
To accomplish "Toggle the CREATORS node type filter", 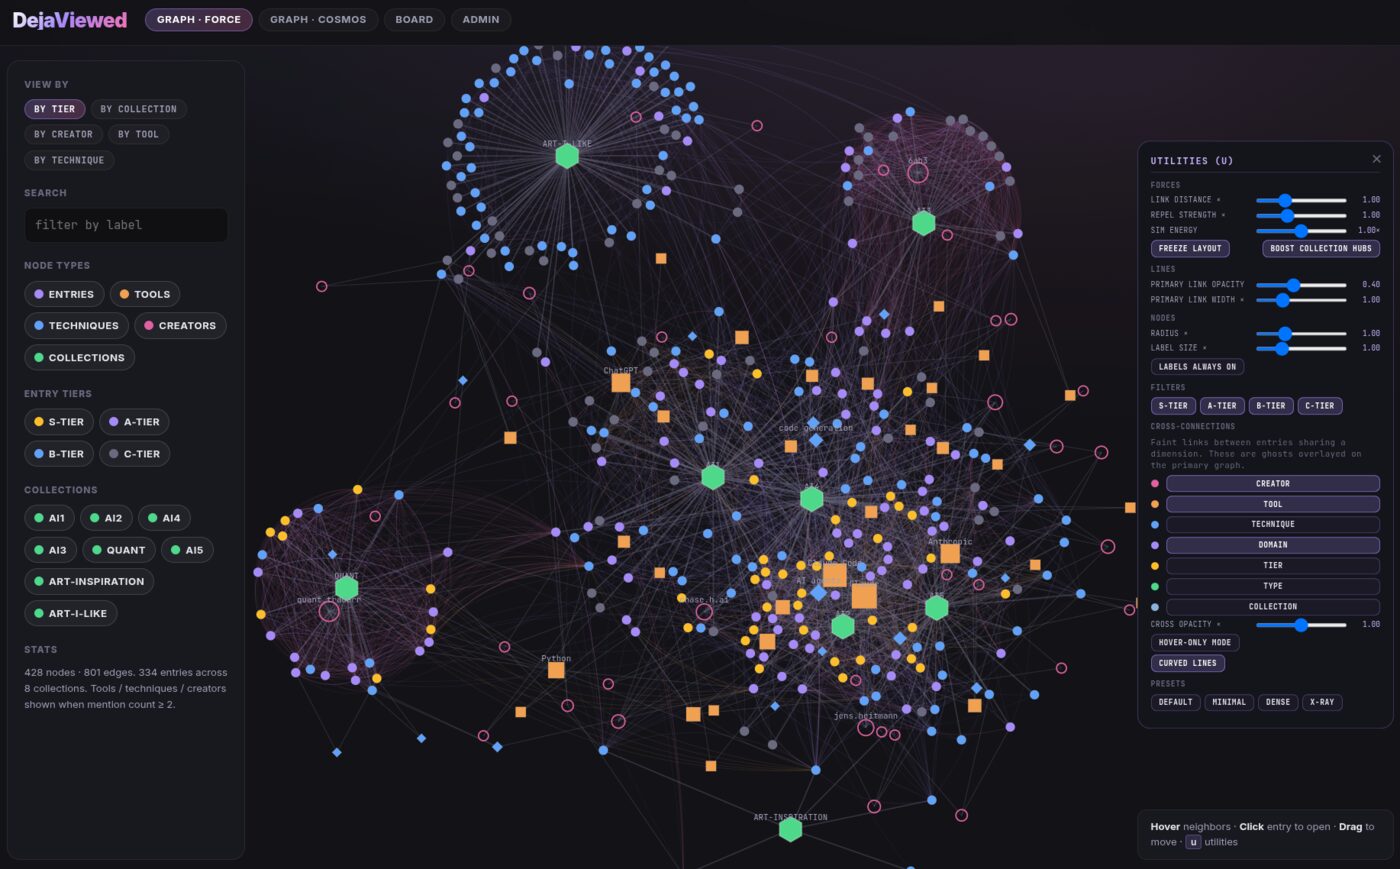I will coord(180,325).
